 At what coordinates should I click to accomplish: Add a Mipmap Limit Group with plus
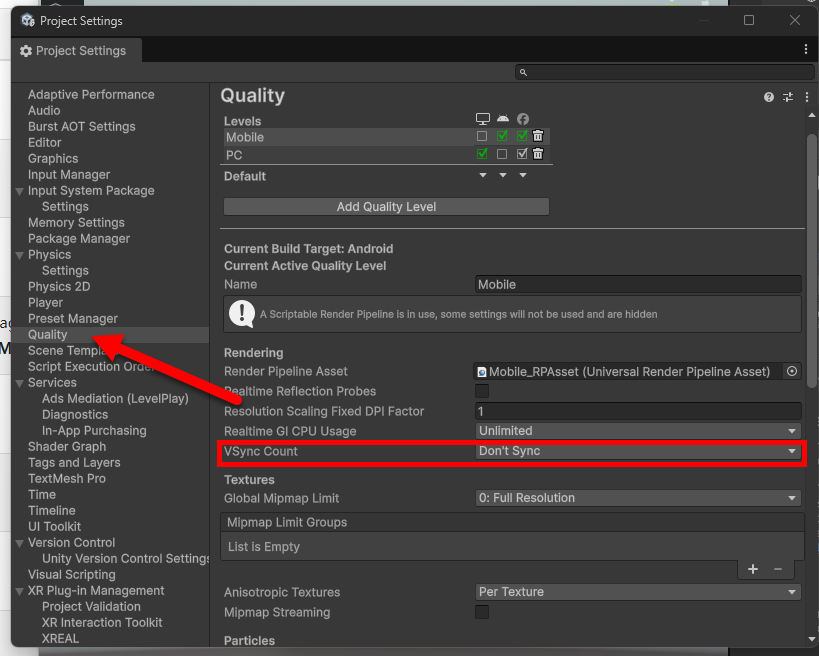click(753, 569)
